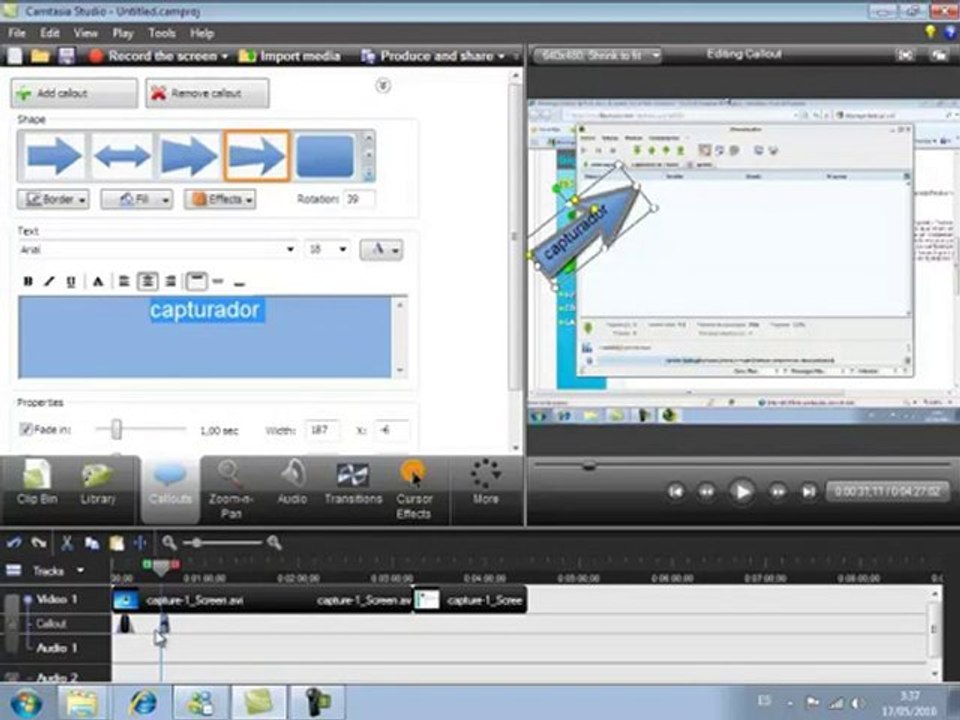The width and height of the screenshot is (960, 720).
Task: Toggle the Fade in checkbox
Action: point(26,429)
